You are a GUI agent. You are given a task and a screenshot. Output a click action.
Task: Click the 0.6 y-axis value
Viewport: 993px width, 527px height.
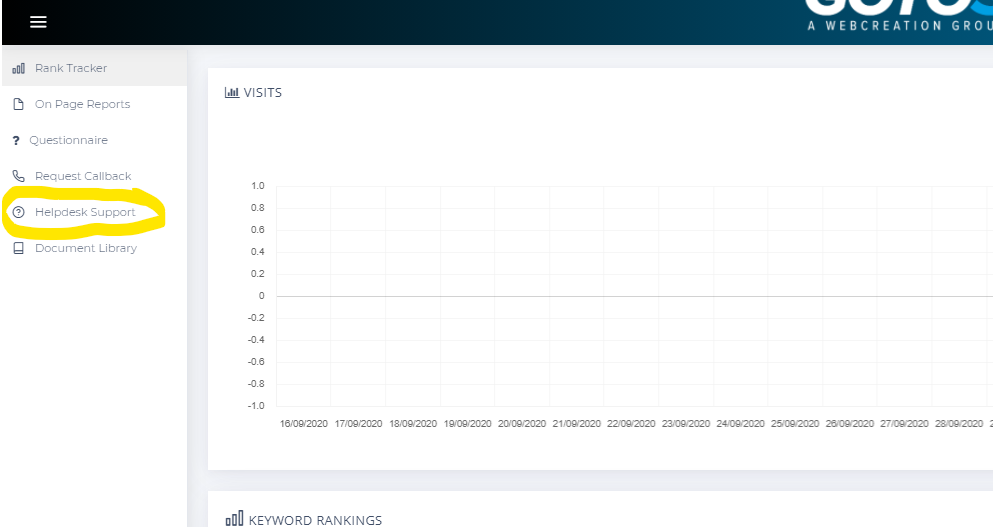point(258,230)
